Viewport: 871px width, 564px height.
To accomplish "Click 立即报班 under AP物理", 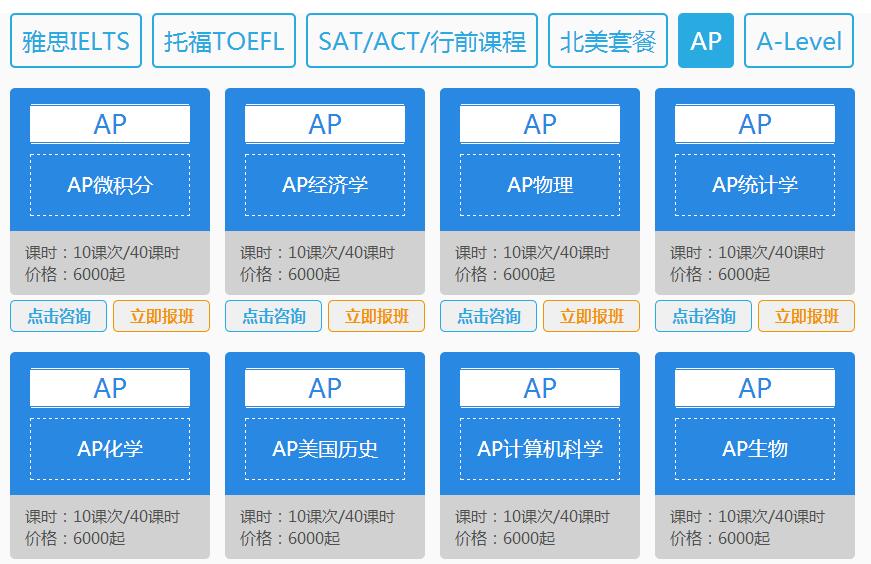I will click(592, 316).
